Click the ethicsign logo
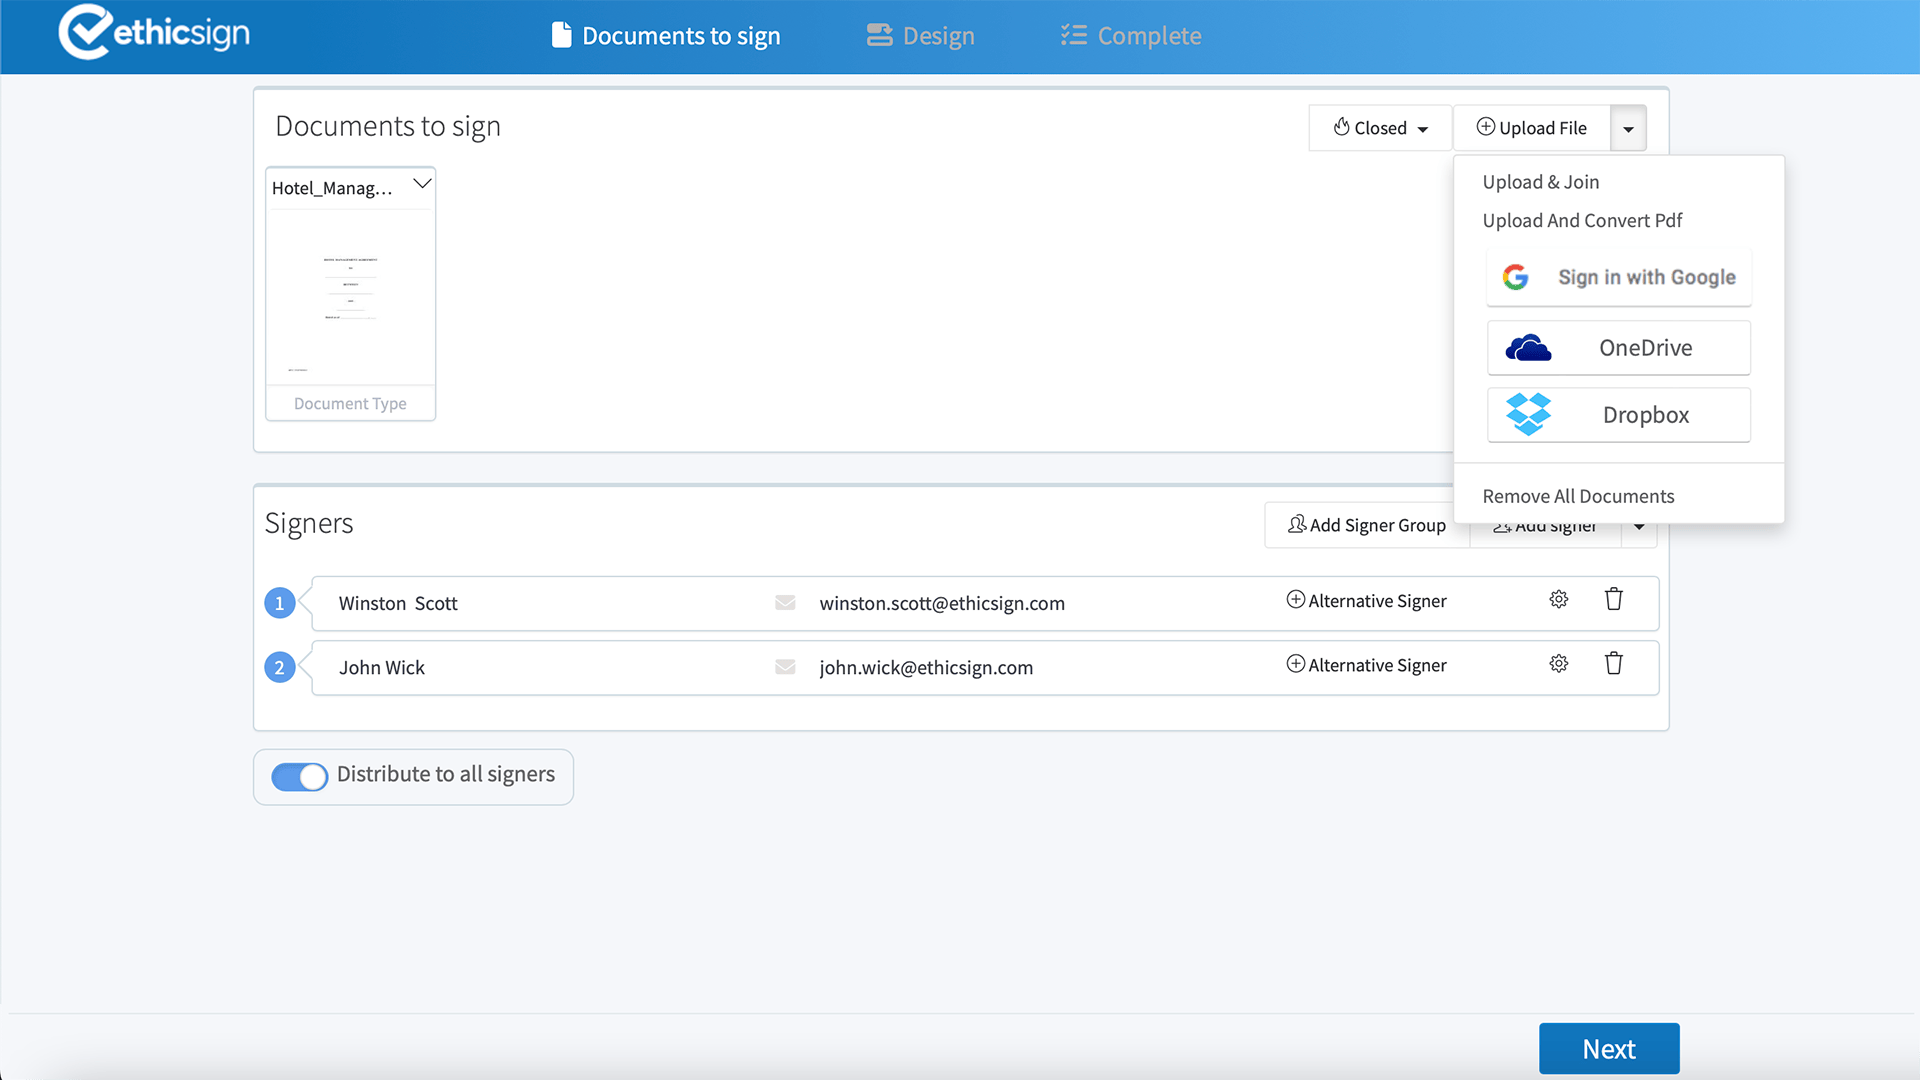Image resolution: width=1920 pixels, height=1080 pixels. (155, 33)
